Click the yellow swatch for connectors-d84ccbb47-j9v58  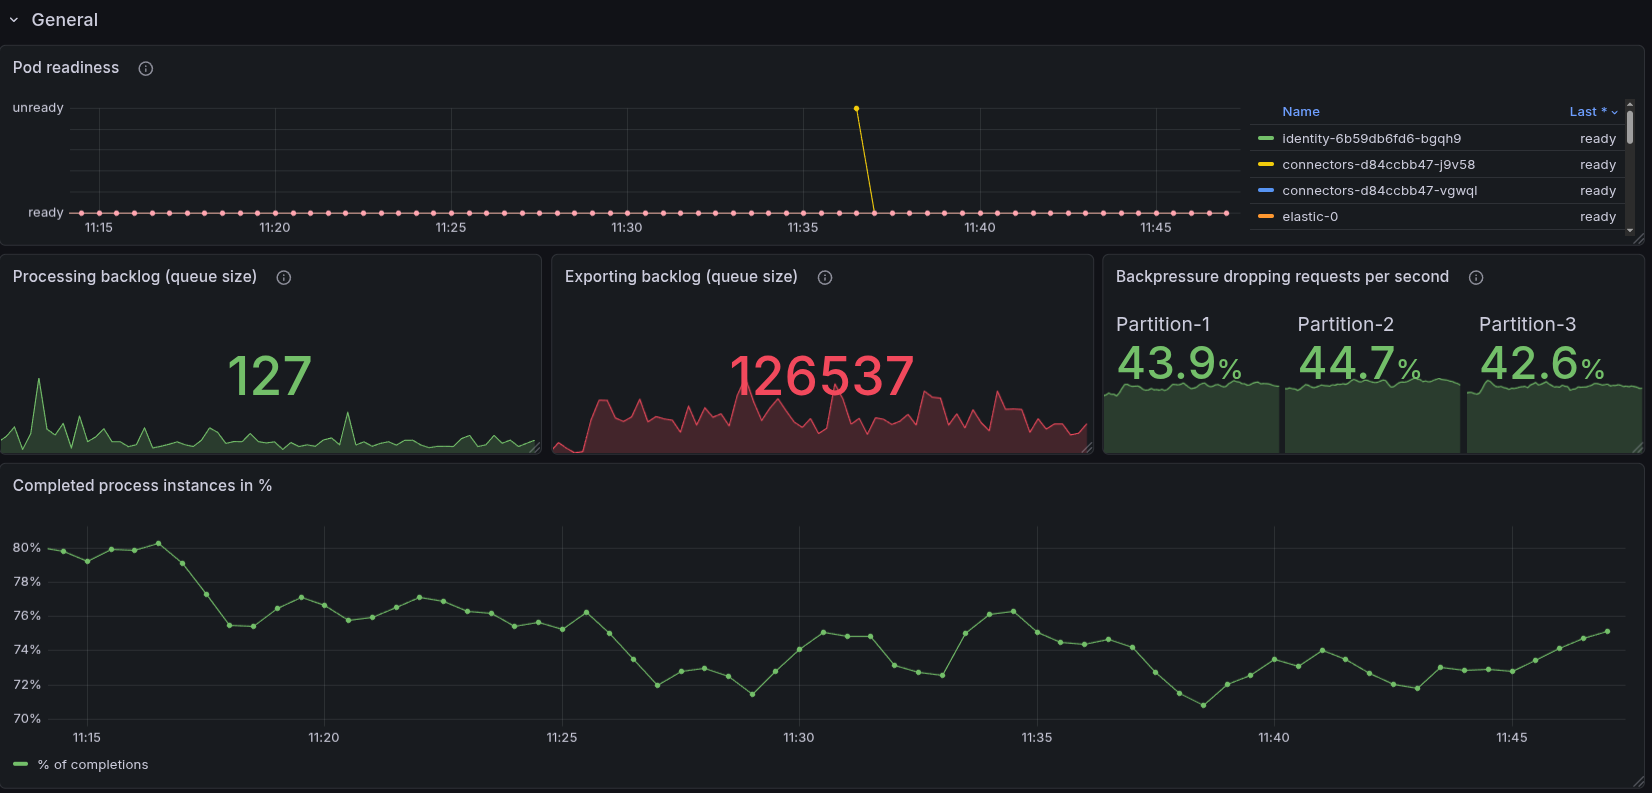click(1266, 165)
